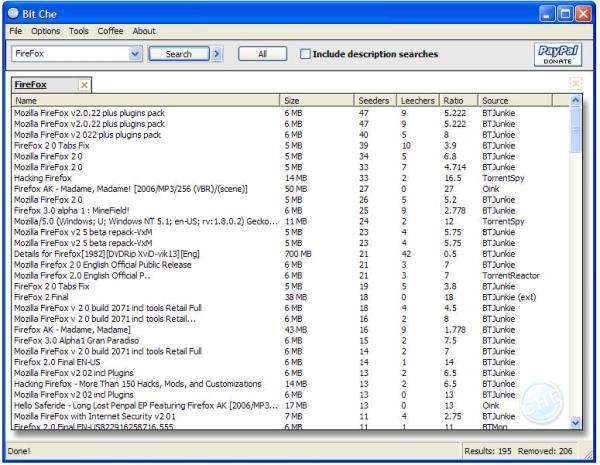The height and width of the screenshot is (465, 600).
Task: Click the scrollbar up arrow
Action: coord(575,101)
